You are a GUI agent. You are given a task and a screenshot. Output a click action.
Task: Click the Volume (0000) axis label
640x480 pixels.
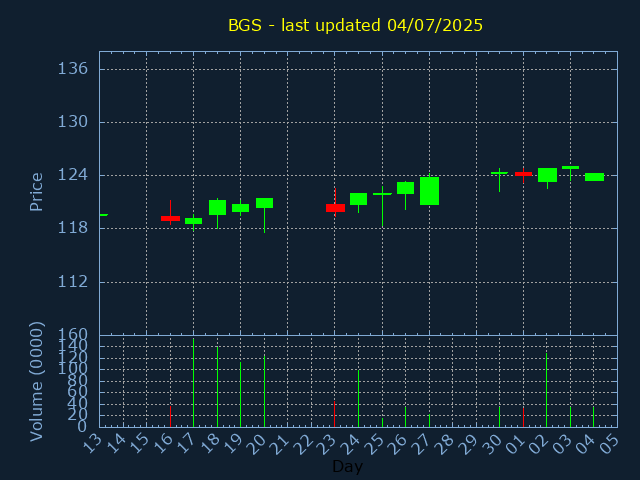[x=36, y=382]
